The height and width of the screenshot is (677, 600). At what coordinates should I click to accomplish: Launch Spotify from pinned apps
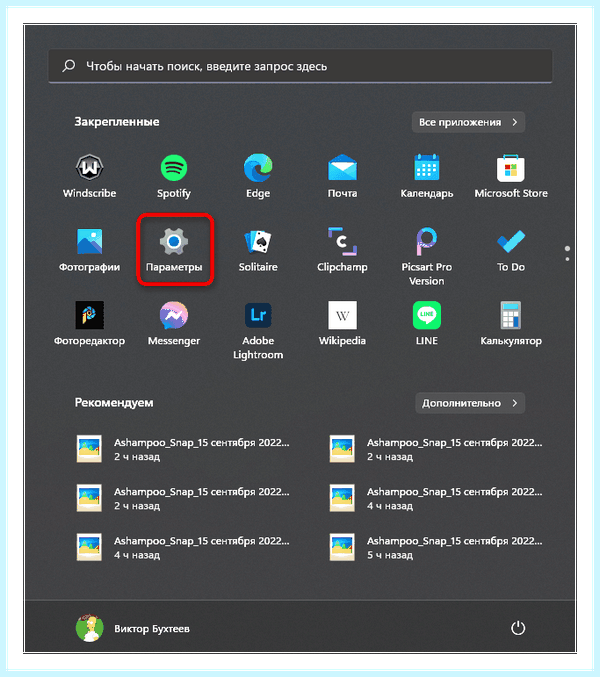point(174,176)
